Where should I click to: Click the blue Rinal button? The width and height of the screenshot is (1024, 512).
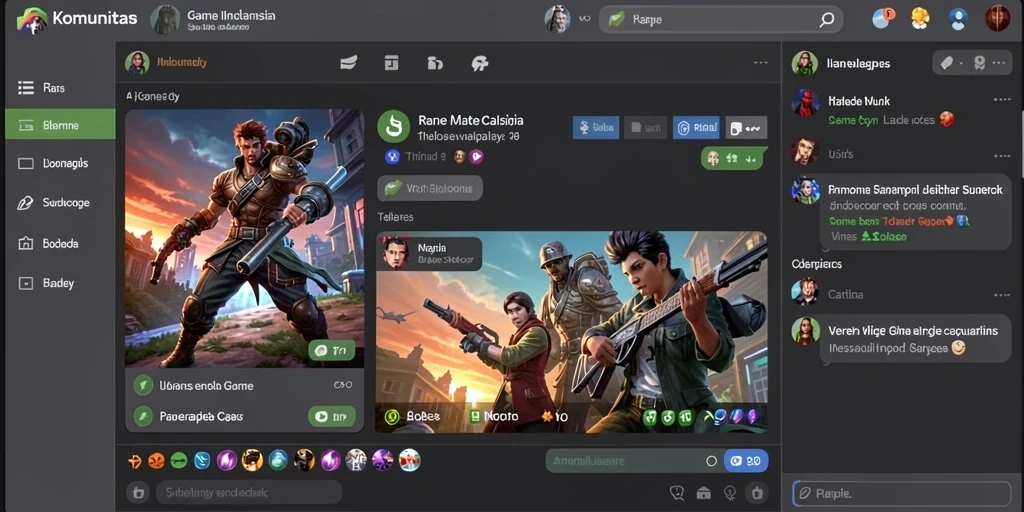tap(696, 128)
